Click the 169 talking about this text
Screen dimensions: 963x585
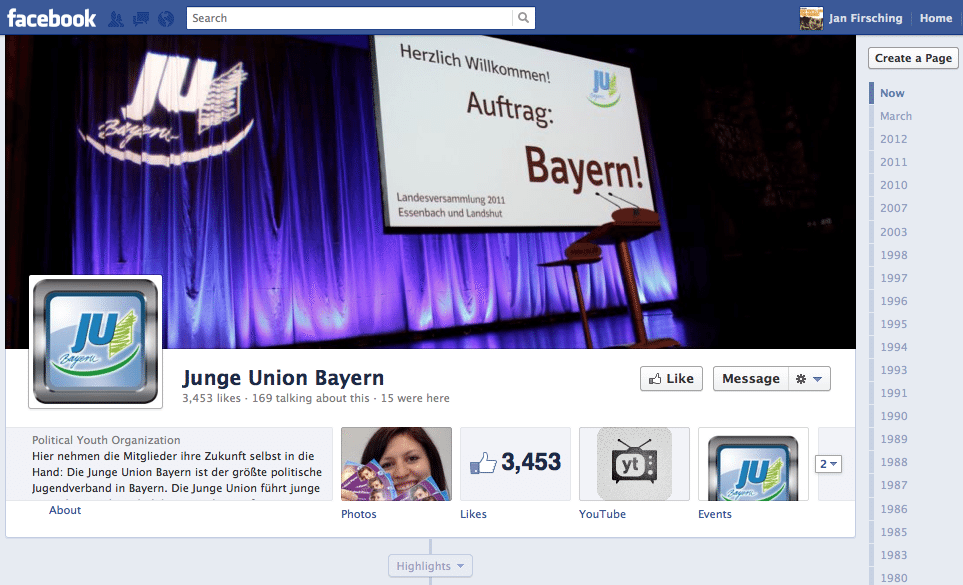(x=311, y=398)
